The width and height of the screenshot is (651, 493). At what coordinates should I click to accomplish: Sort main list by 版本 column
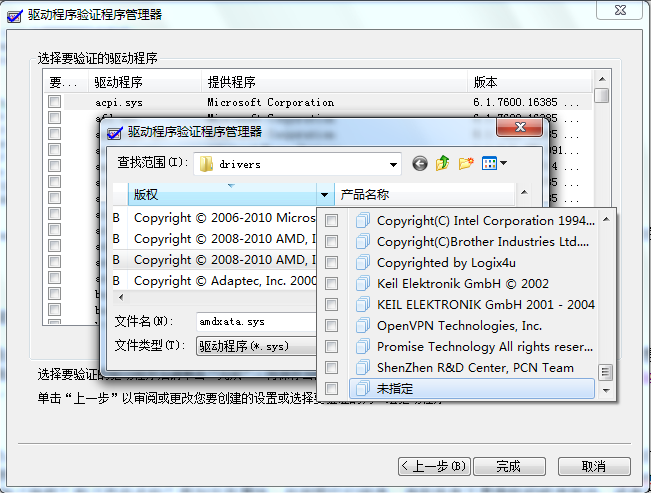click(x=530, y=82)
